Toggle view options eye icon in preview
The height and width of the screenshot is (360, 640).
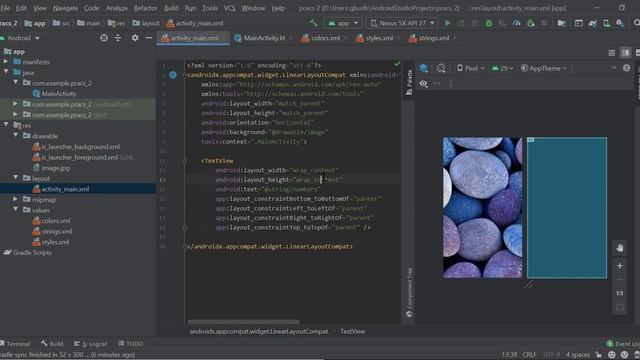tap(423, 84)
